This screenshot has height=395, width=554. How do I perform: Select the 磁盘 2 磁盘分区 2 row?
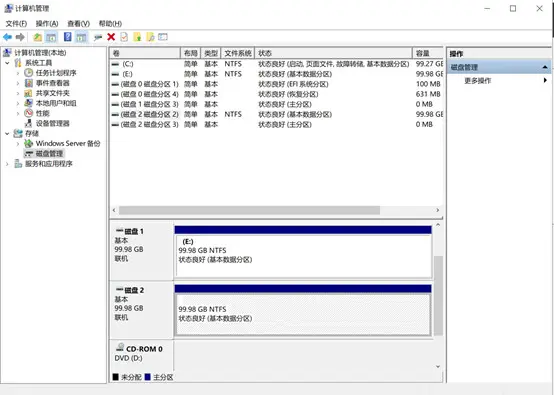point(277,114)
